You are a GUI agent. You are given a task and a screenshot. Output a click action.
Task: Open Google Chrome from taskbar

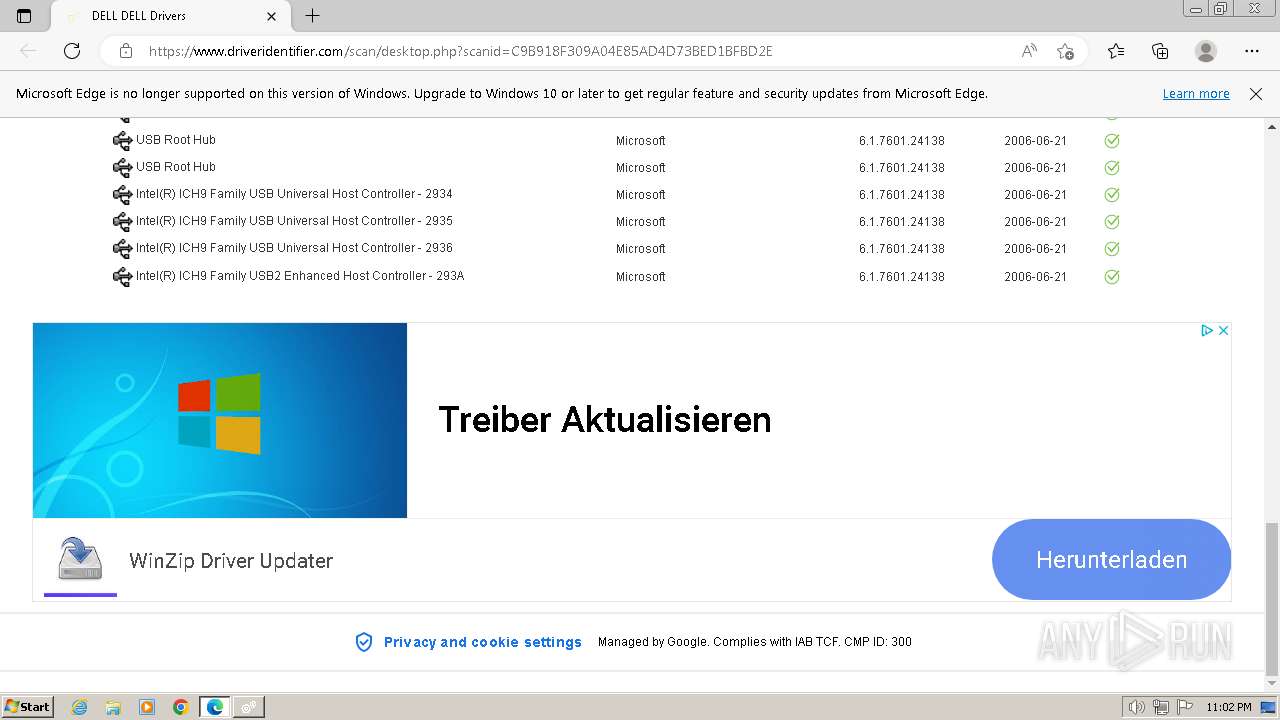point(180,707)
